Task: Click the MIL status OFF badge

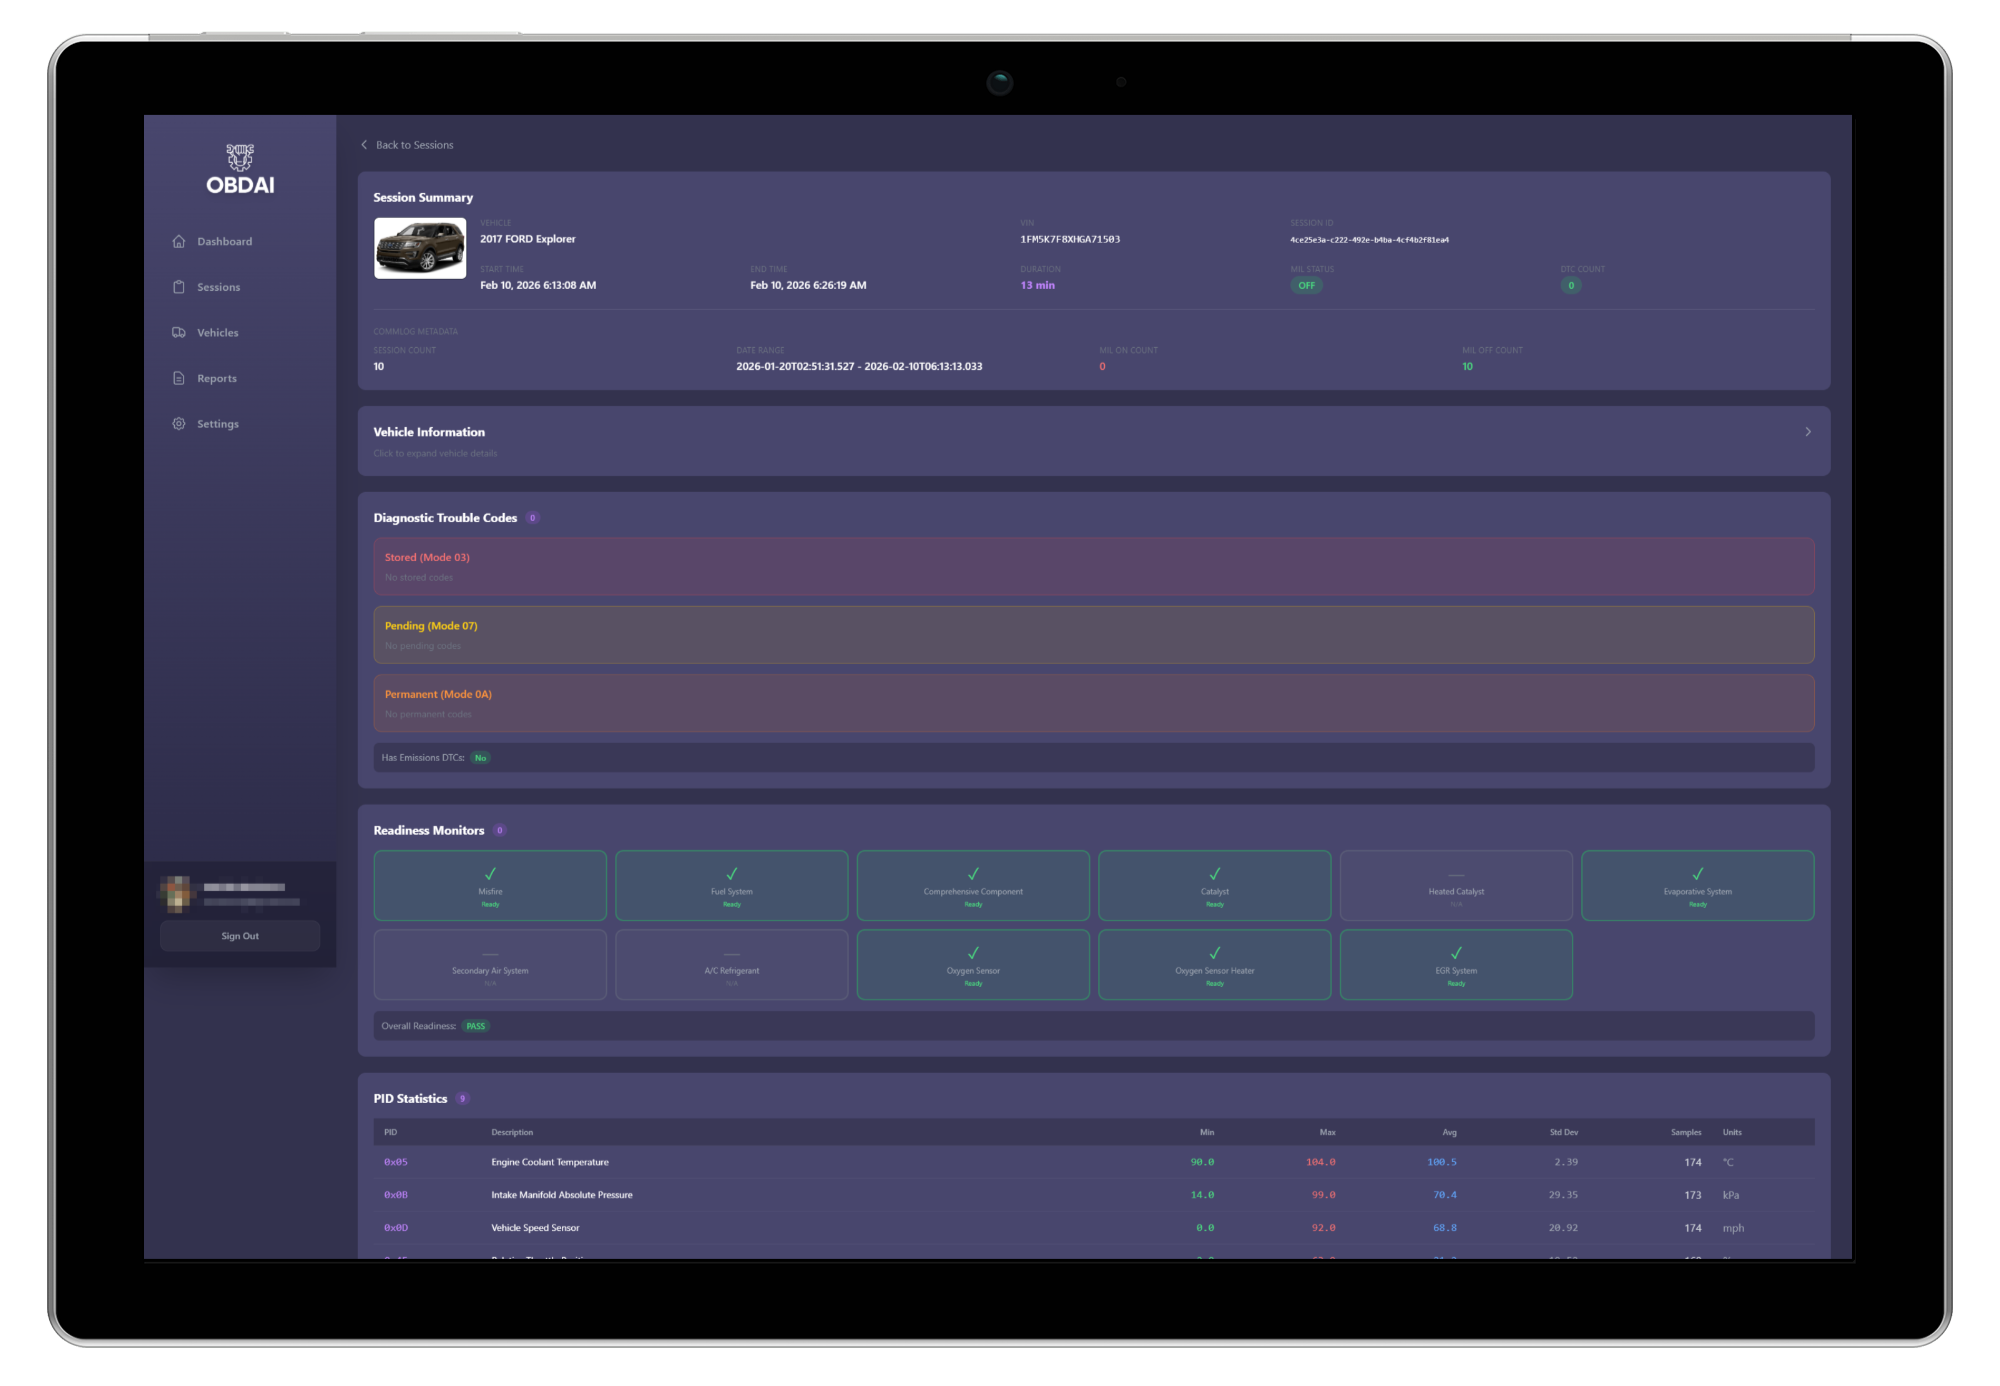Action: [1306, 285]
